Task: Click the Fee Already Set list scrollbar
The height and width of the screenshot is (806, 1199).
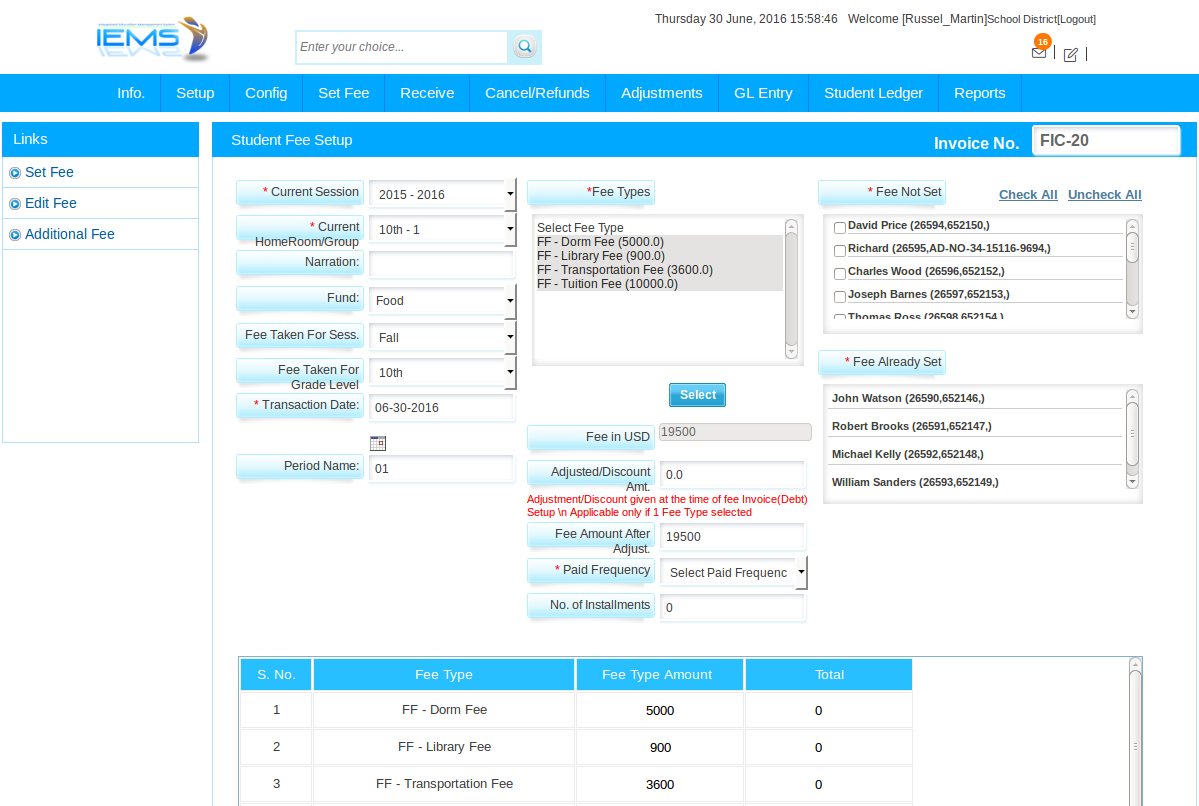Action: click(1132, 439)
